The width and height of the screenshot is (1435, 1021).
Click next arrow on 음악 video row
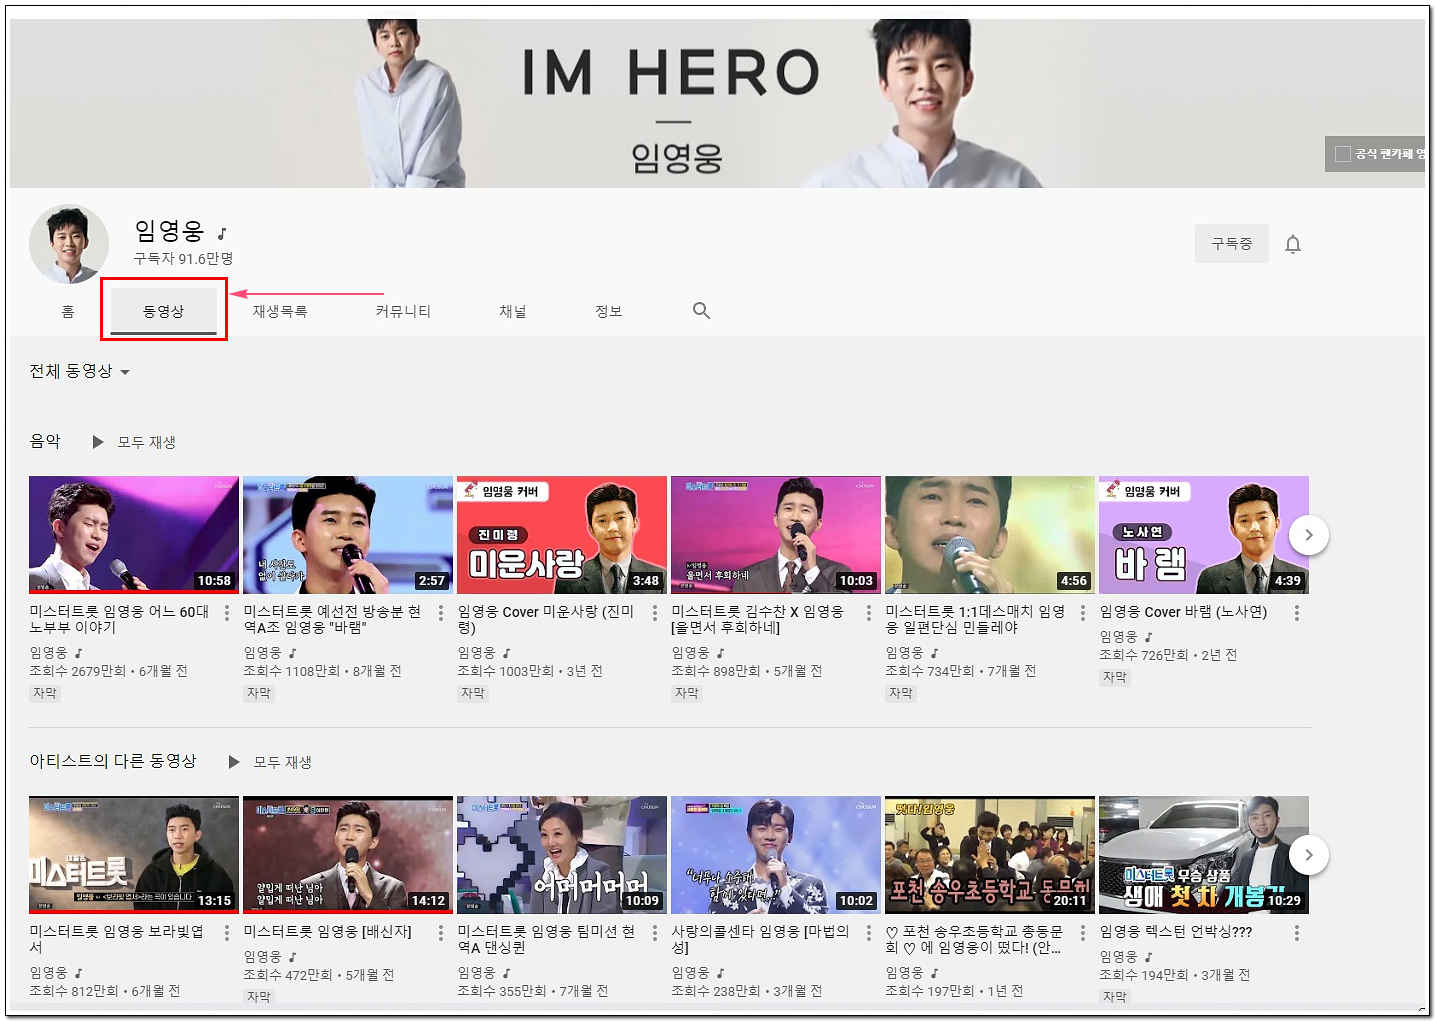[1309, 535]
